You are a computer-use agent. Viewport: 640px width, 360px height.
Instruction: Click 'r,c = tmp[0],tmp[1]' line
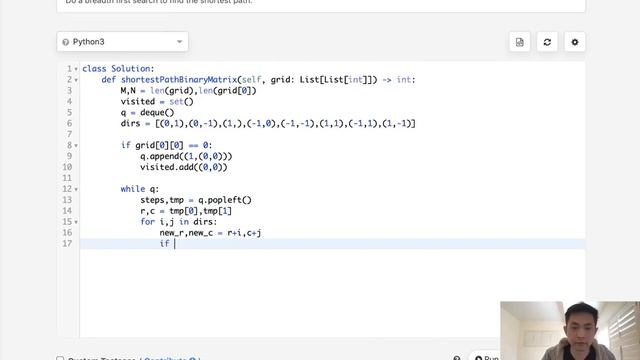186,211
